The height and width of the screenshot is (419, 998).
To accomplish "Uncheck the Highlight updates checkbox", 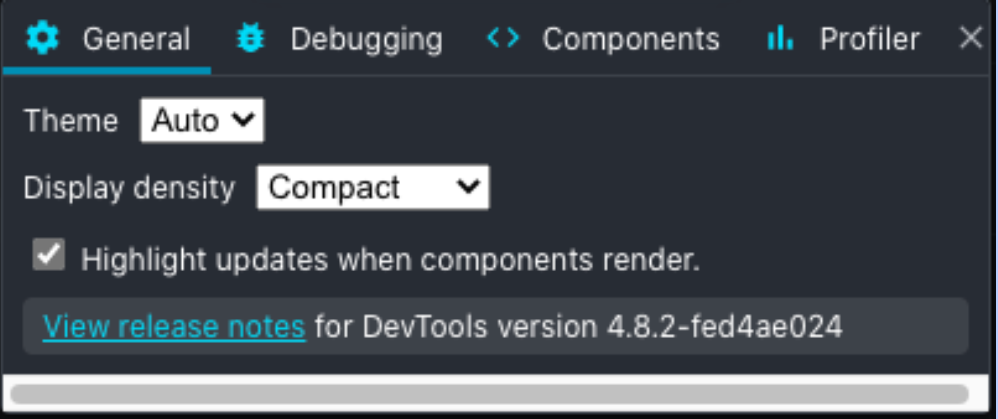I will point(49,255).
